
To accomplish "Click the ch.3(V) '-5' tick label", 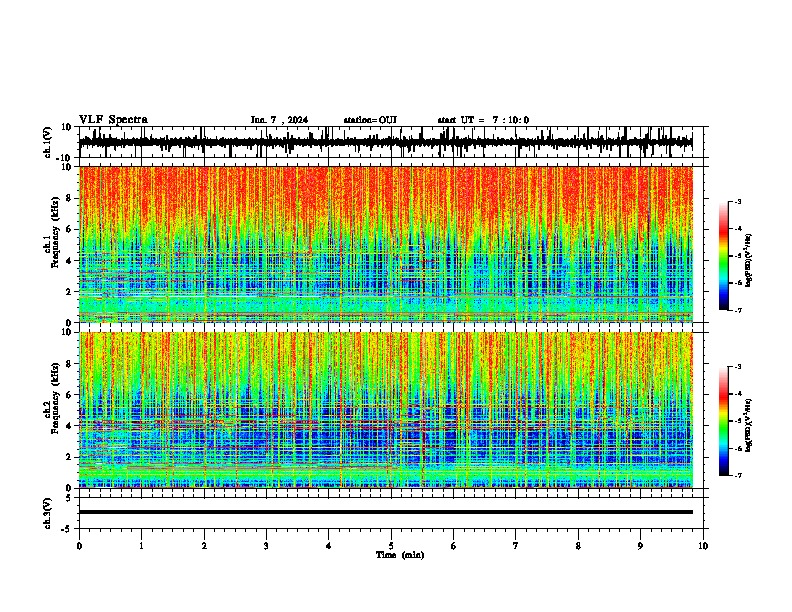I will click(67, 529).
